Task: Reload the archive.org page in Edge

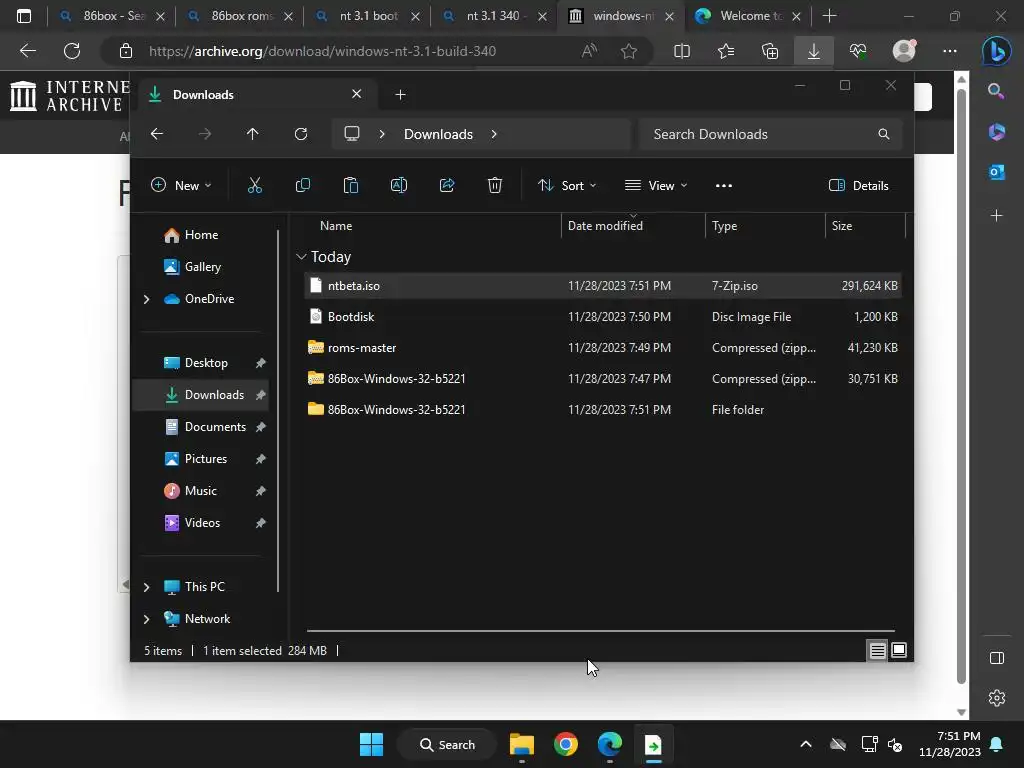Action: 72,51
